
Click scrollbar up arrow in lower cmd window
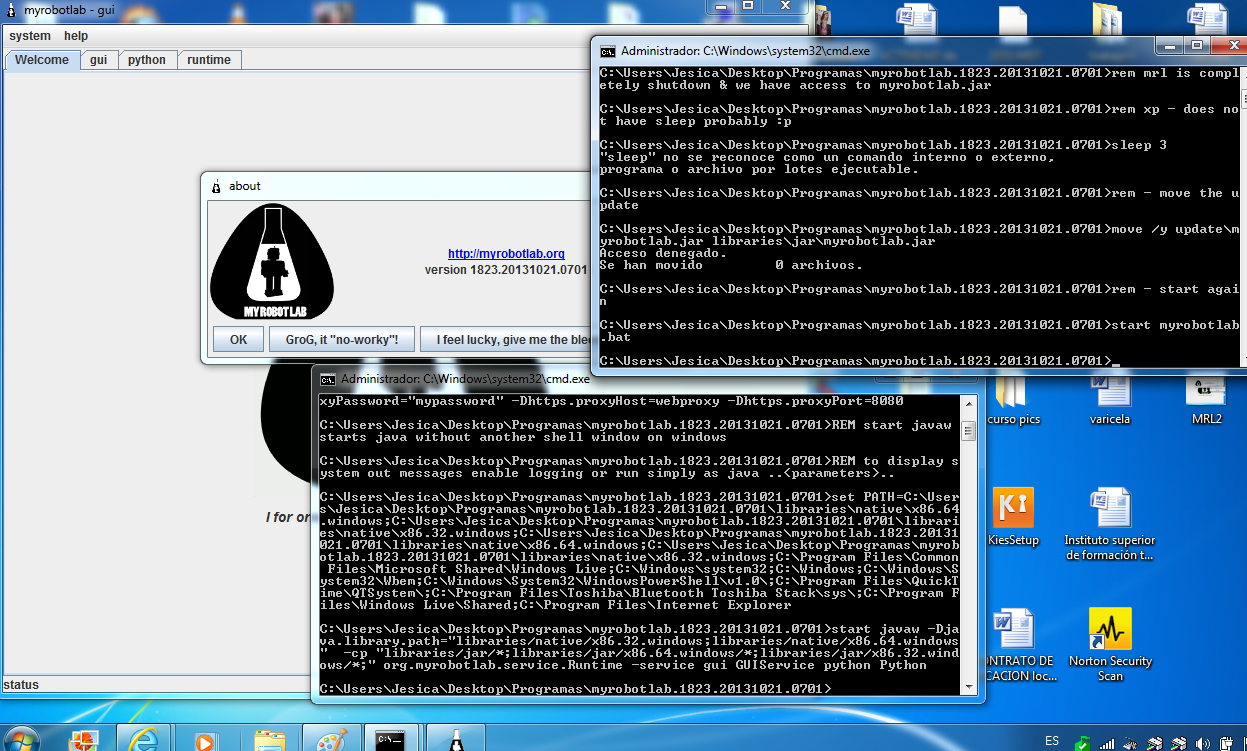coord(967,402)
